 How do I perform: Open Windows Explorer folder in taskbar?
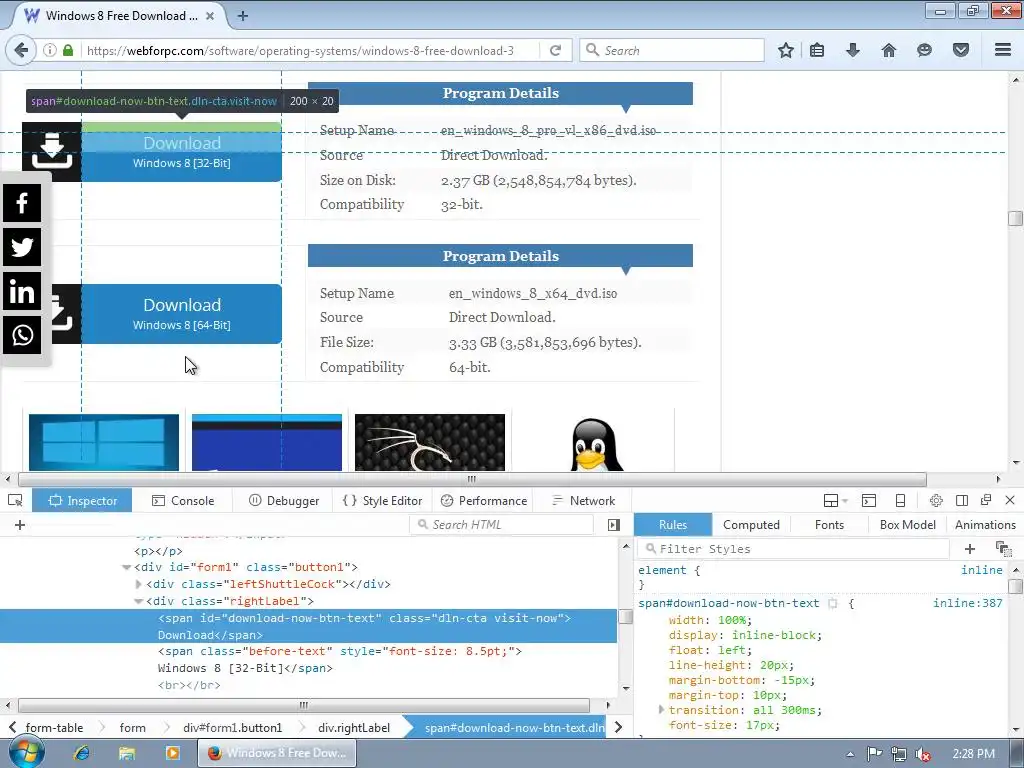(127, 753)
